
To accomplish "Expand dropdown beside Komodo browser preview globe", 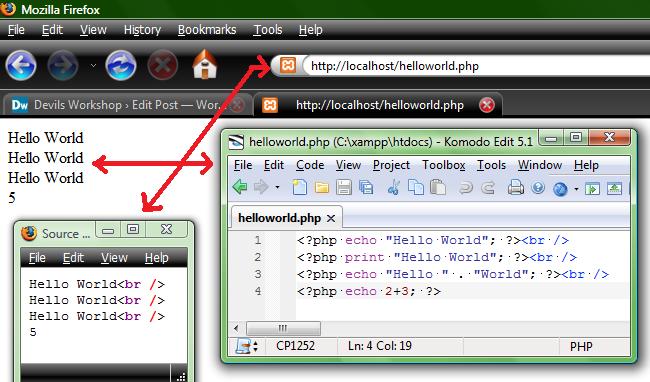I will coord(576,189).
